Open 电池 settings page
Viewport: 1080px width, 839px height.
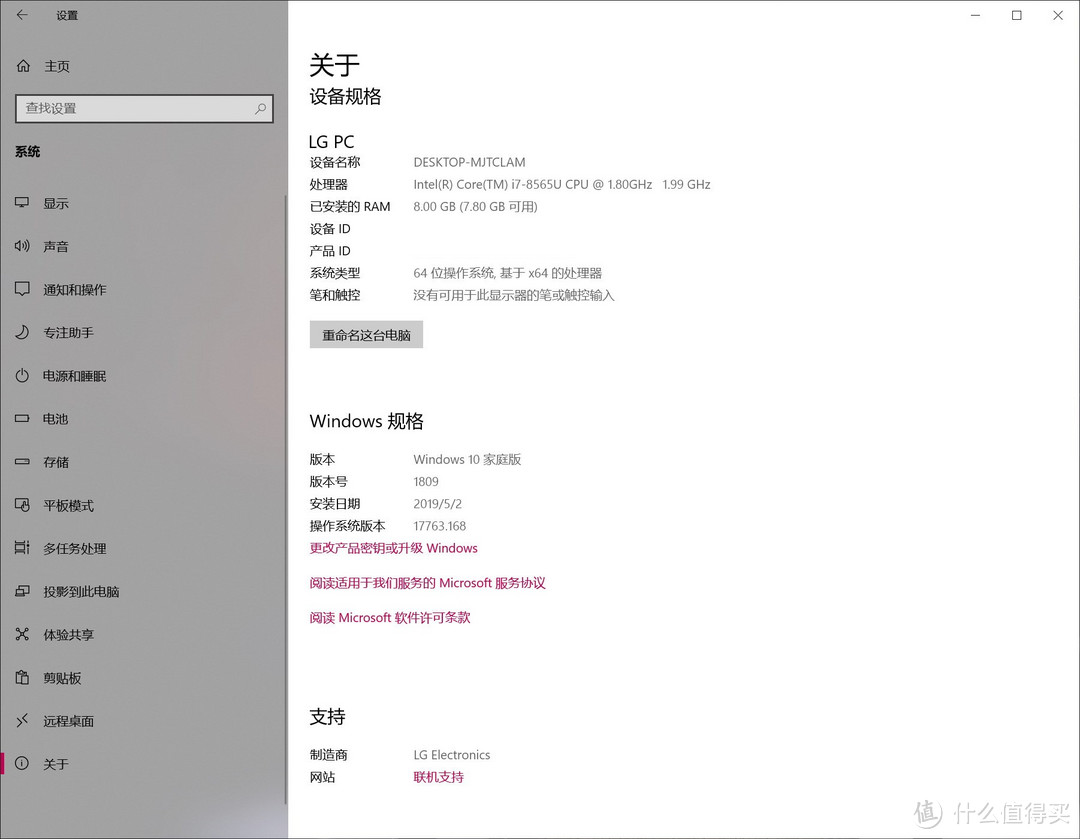(56, 419)
